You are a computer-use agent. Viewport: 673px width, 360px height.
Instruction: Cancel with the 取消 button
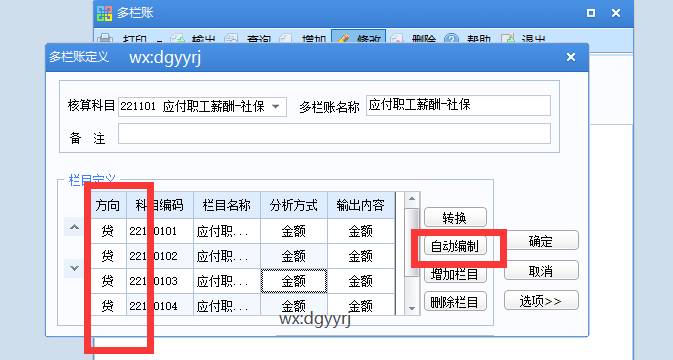tap(541, 271)
